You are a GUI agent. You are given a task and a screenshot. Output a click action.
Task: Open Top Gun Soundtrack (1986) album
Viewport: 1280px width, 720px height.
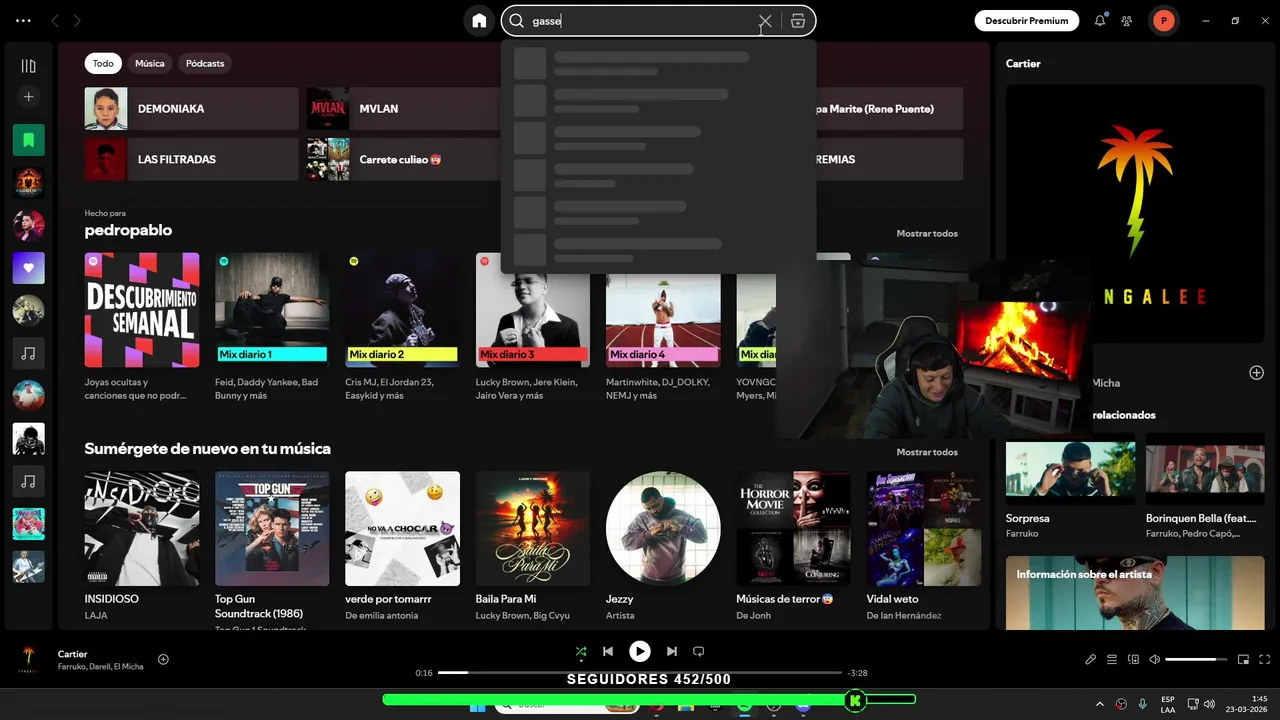point(272,528)
